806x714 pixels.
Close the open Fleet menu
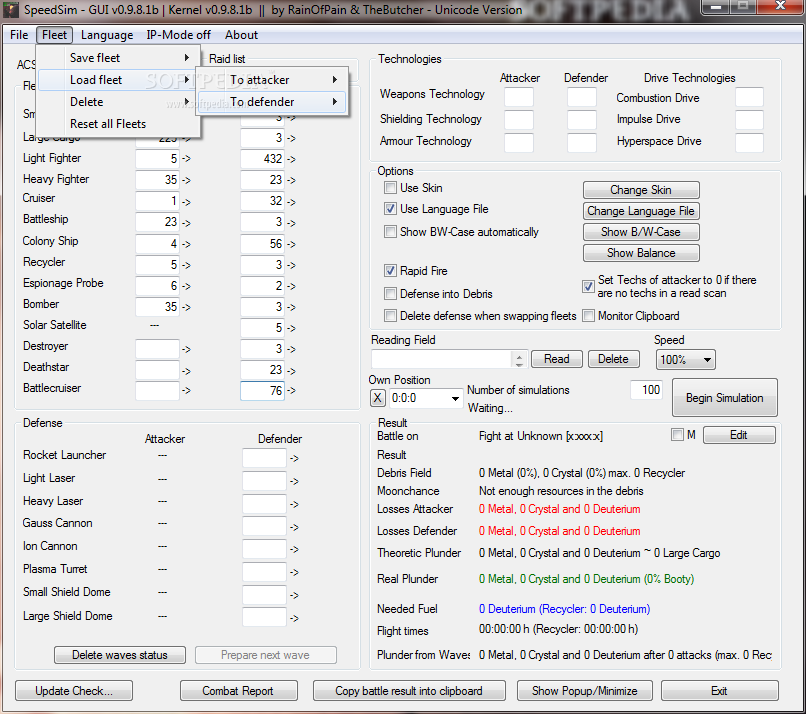(54, 35)
